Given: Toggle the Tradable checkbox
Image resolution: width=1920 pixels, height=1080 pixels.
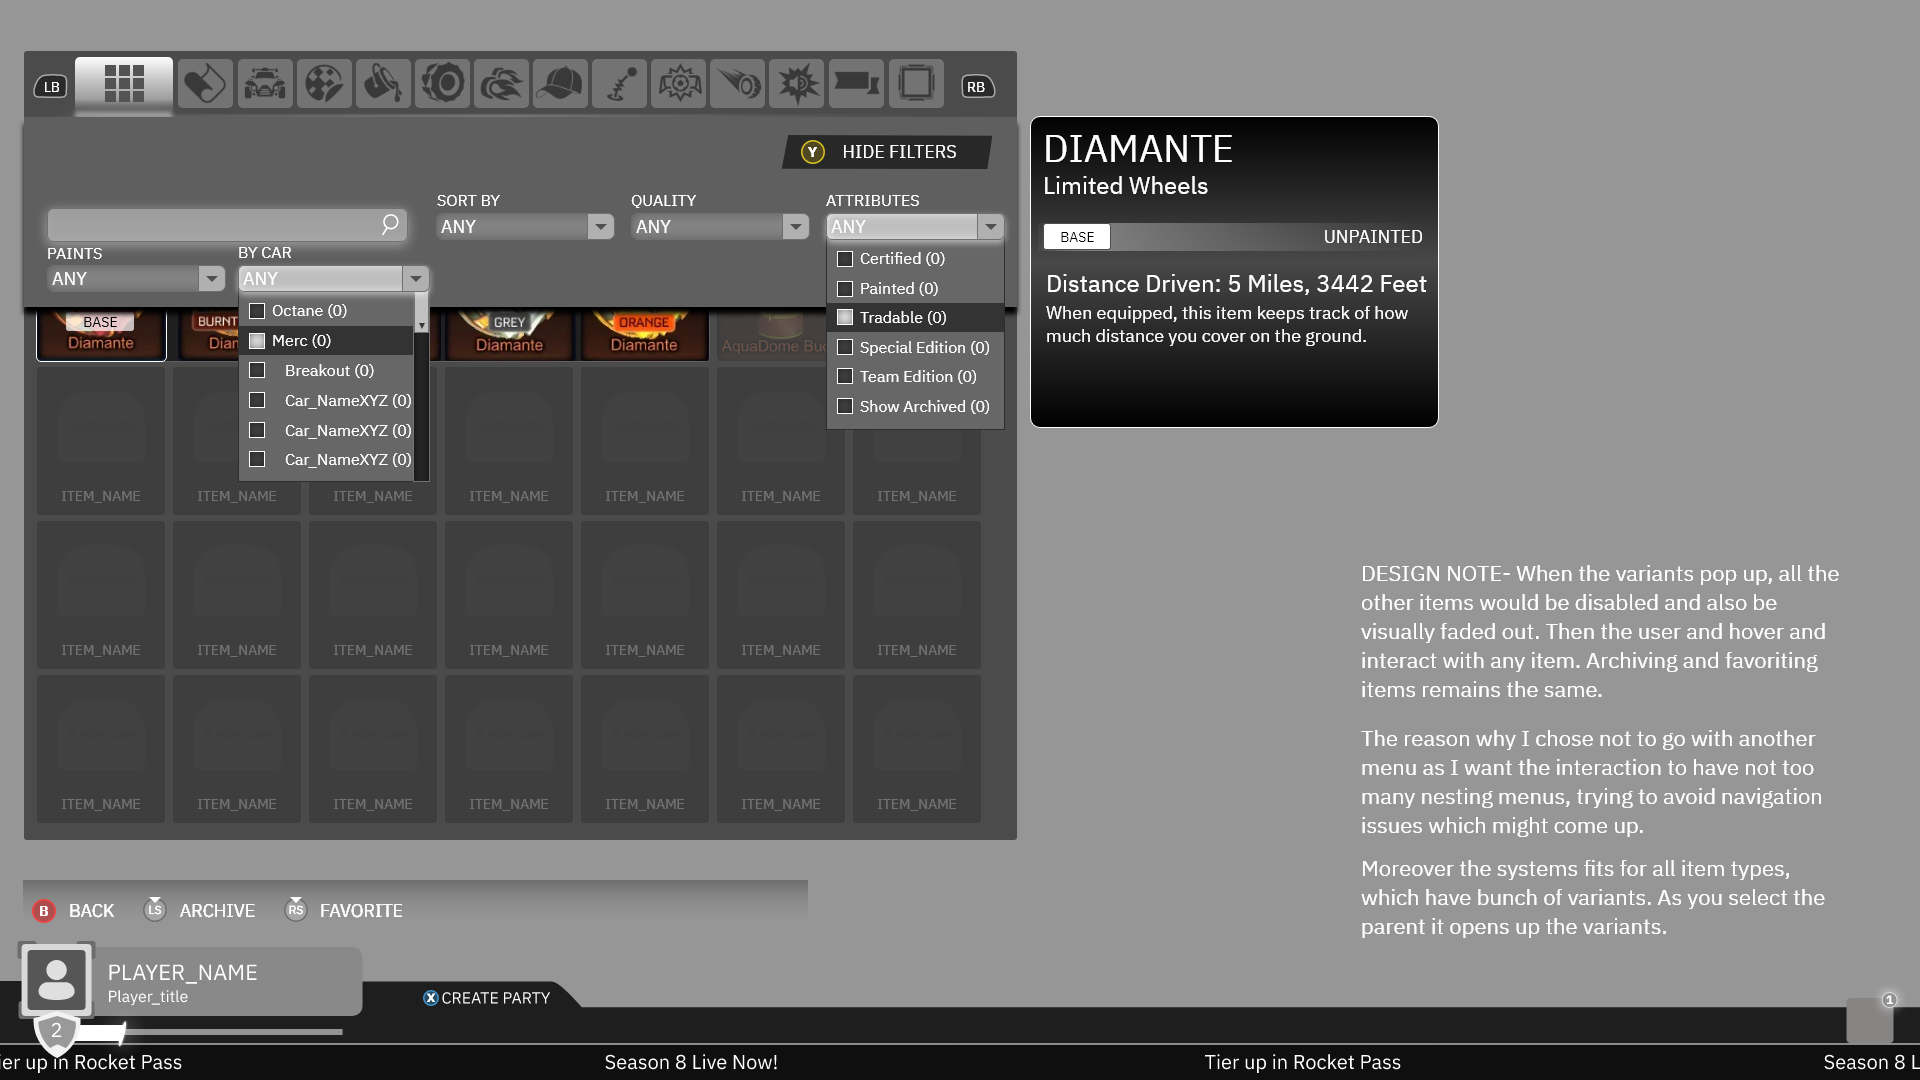Looking at the screenshot, I should coord(845,318).
